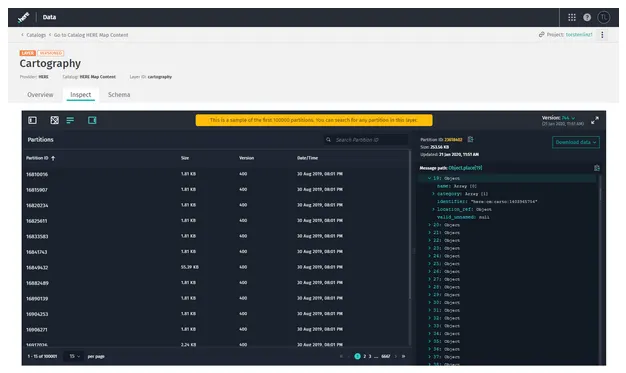The height and width of the screenshot is (373, 626).
Task: Click the Object.place[19] message path
Action: [x=465, y=168]
